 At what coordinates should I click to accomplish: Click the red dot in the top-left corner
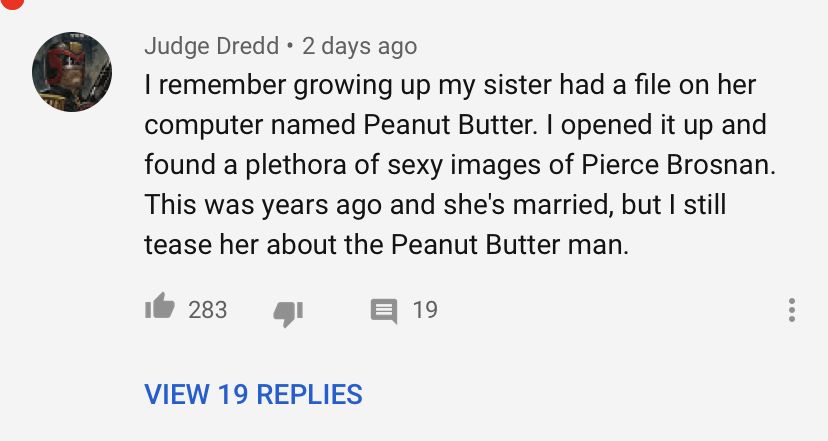[8, 4]
